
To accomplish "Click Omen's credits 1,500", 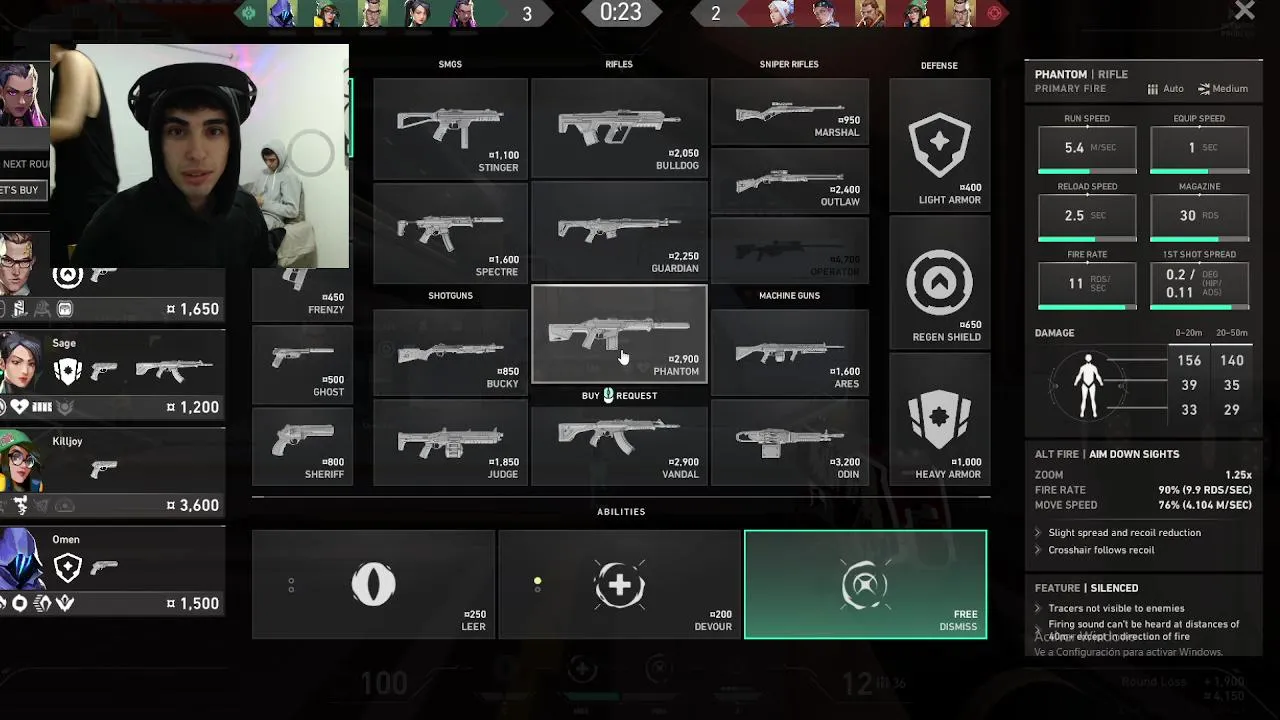I will [193, 604].
